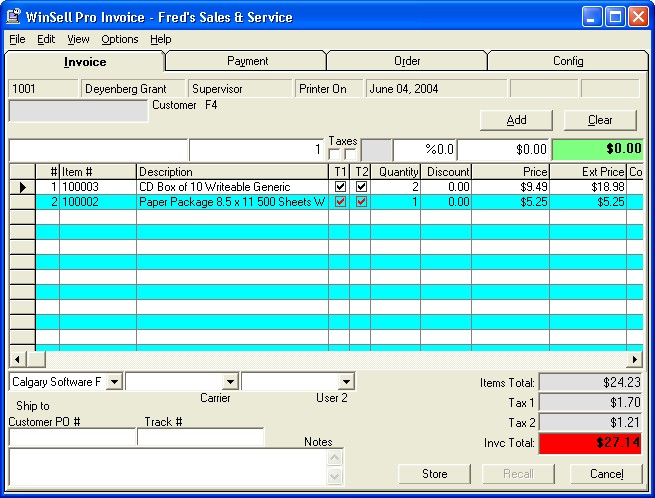Click the Add button
The height and width of the screenshot is (498, 655).
click(516, 120)
